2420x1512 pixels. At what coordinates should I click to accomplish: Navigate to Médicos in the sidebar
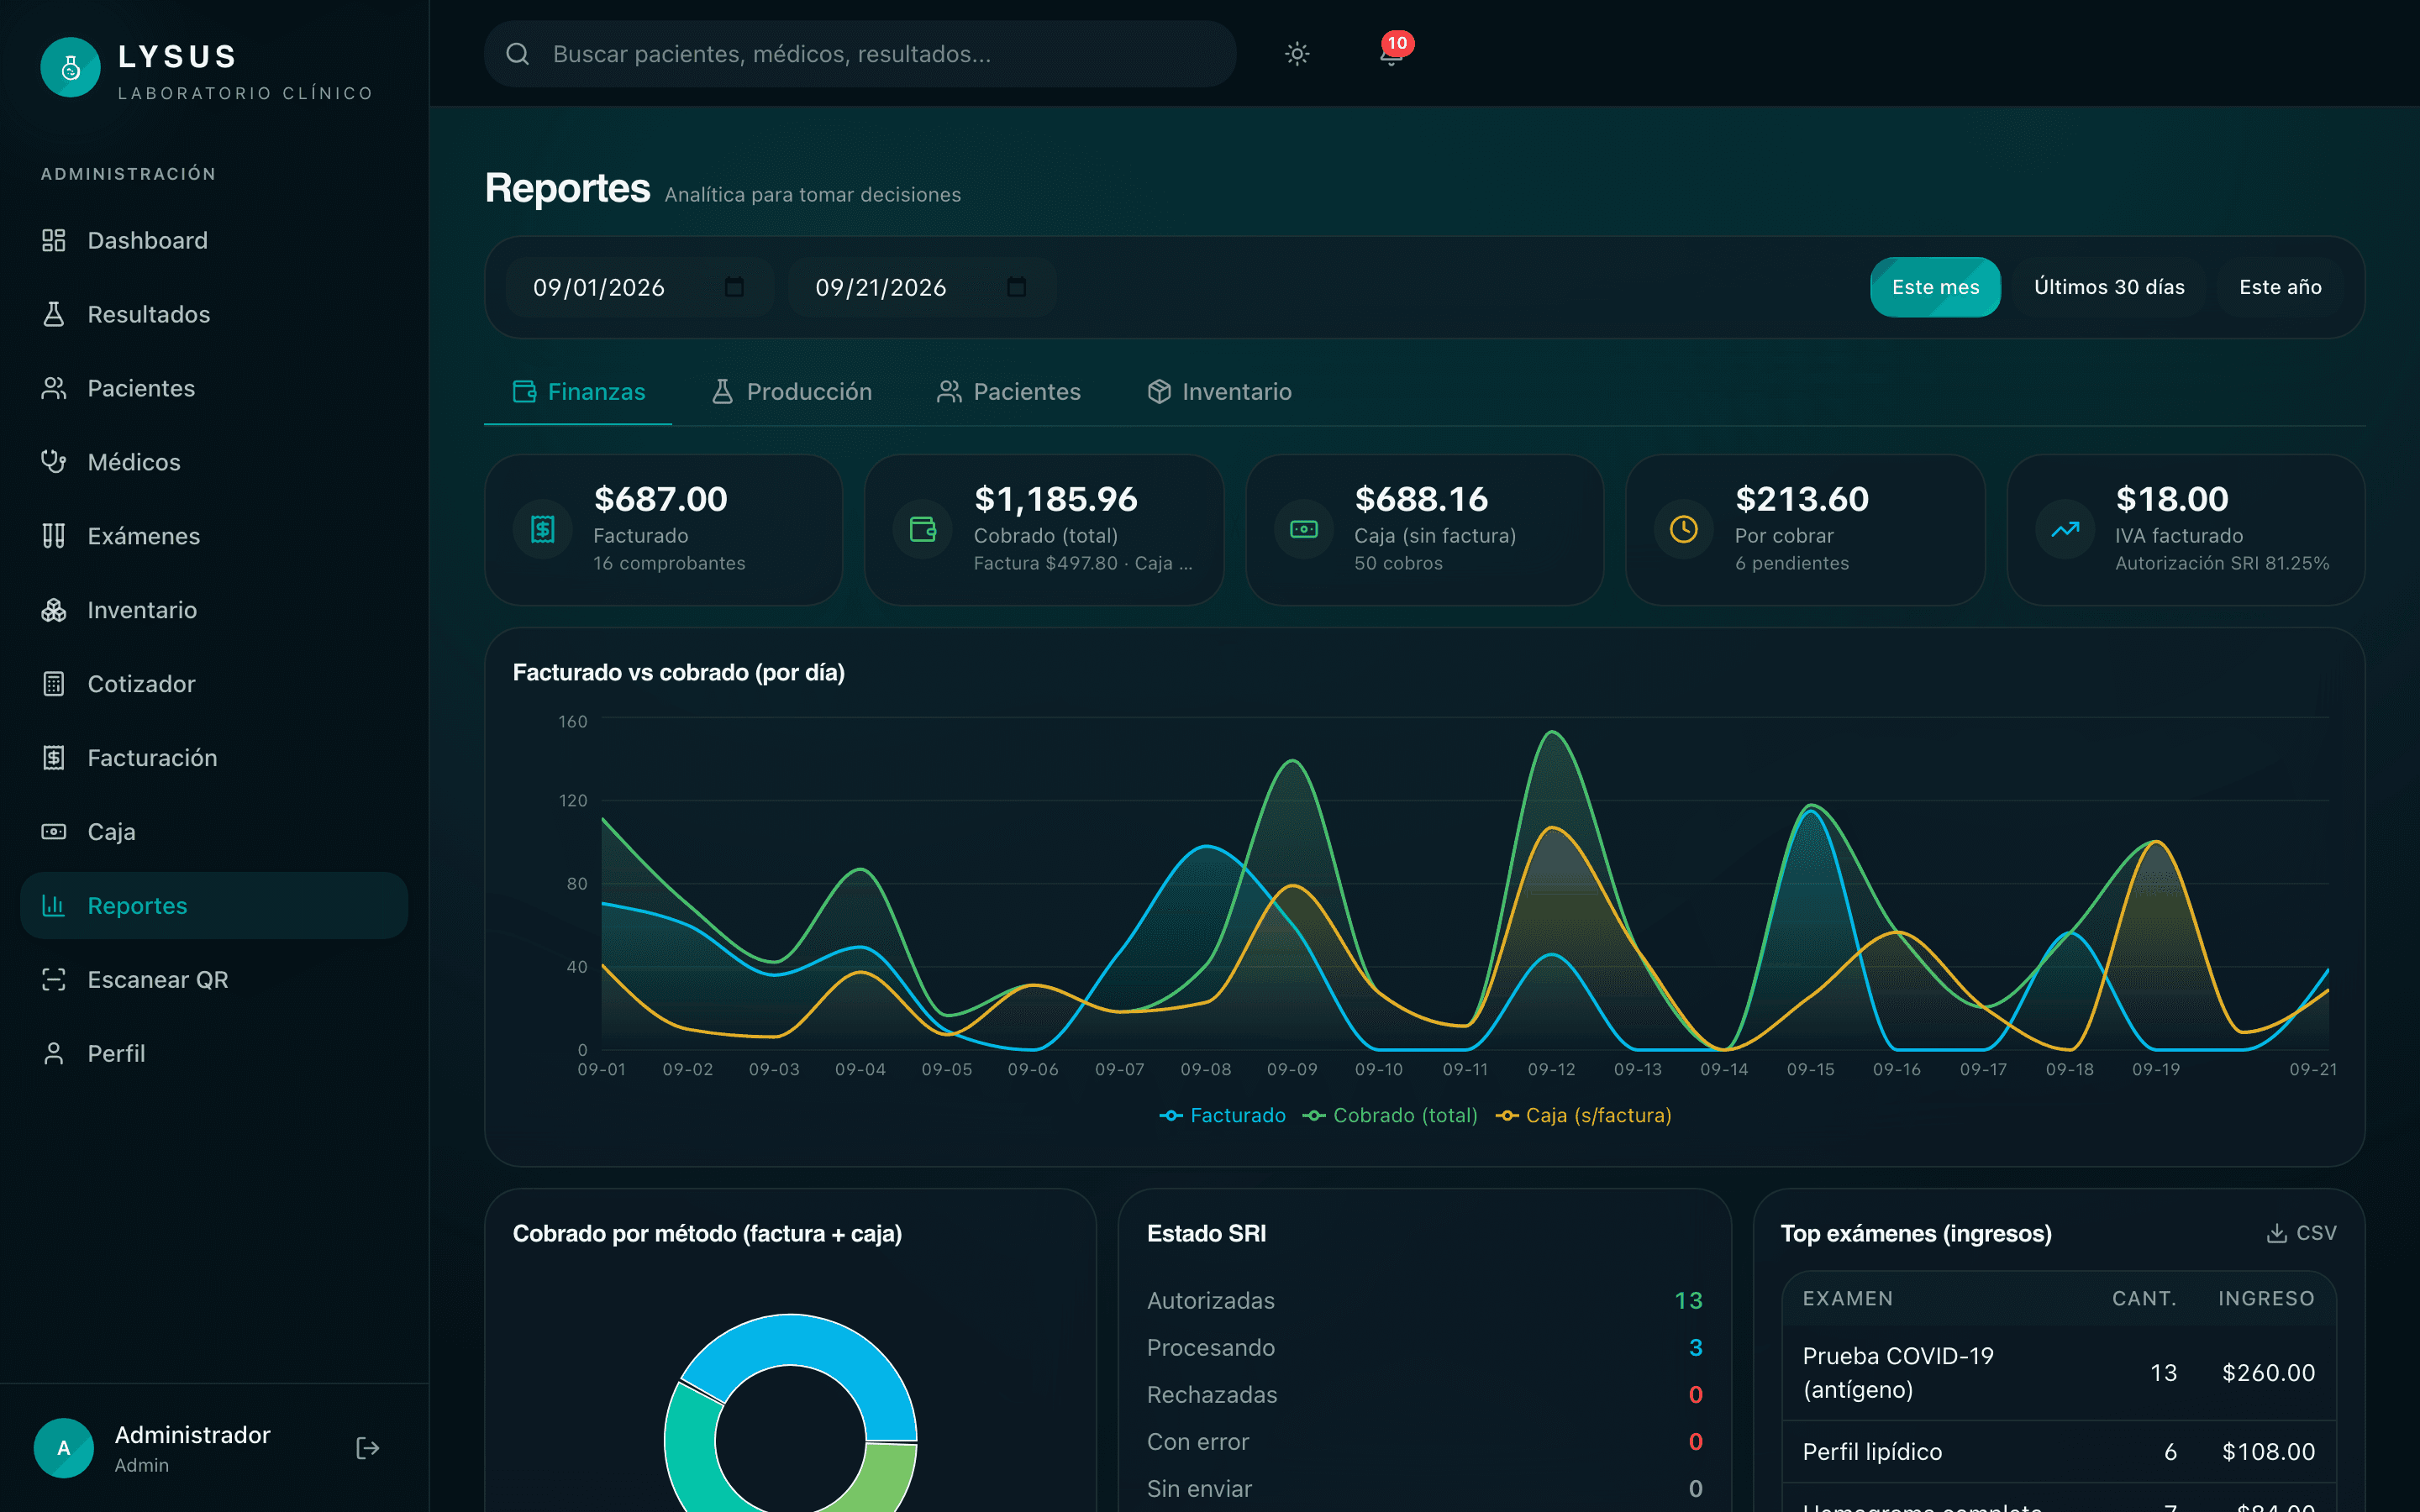click(x=214, y=462)
